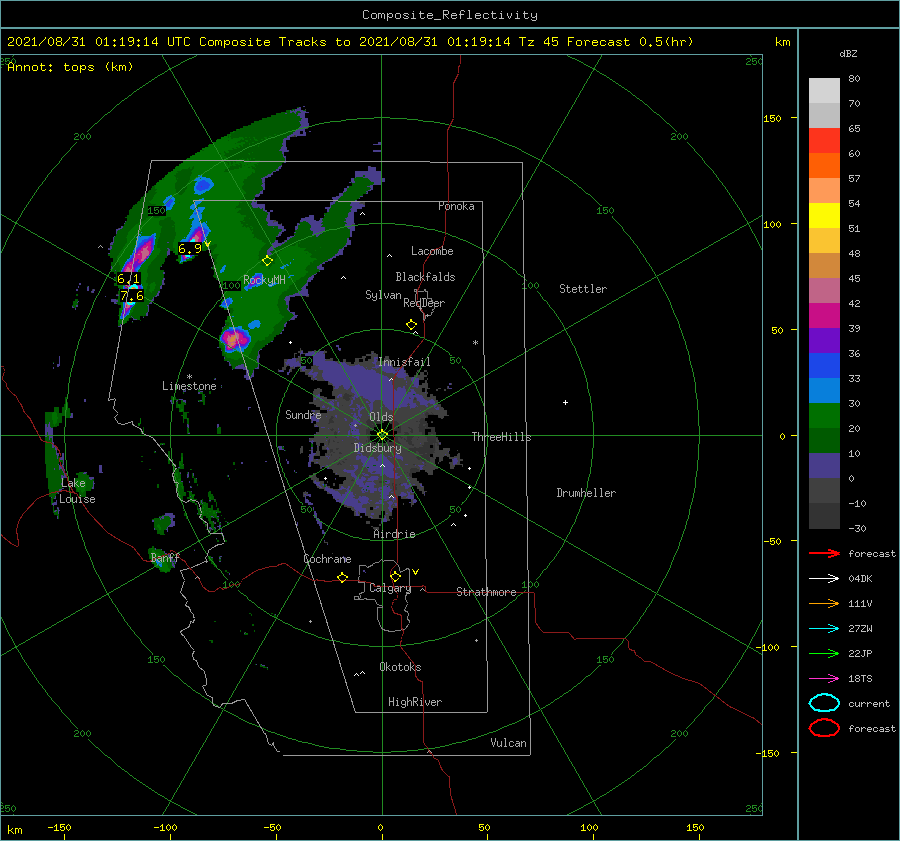This screenshot has width=900, height=841.
Task: Click the white plus marker east of ThreeHills
Action: [x=565, y=402]
